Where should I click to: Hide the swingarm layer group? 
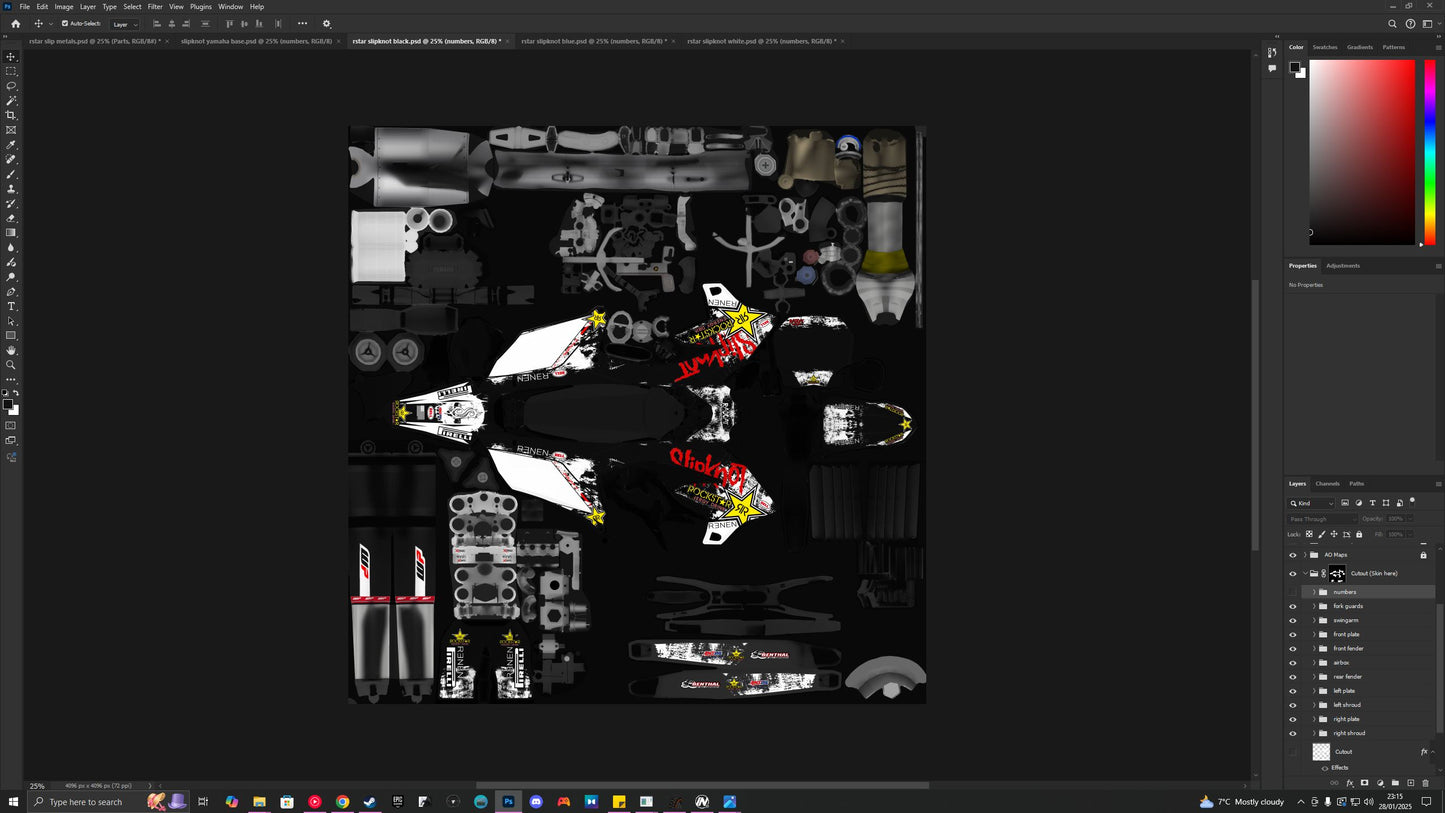pos(1292,620)
